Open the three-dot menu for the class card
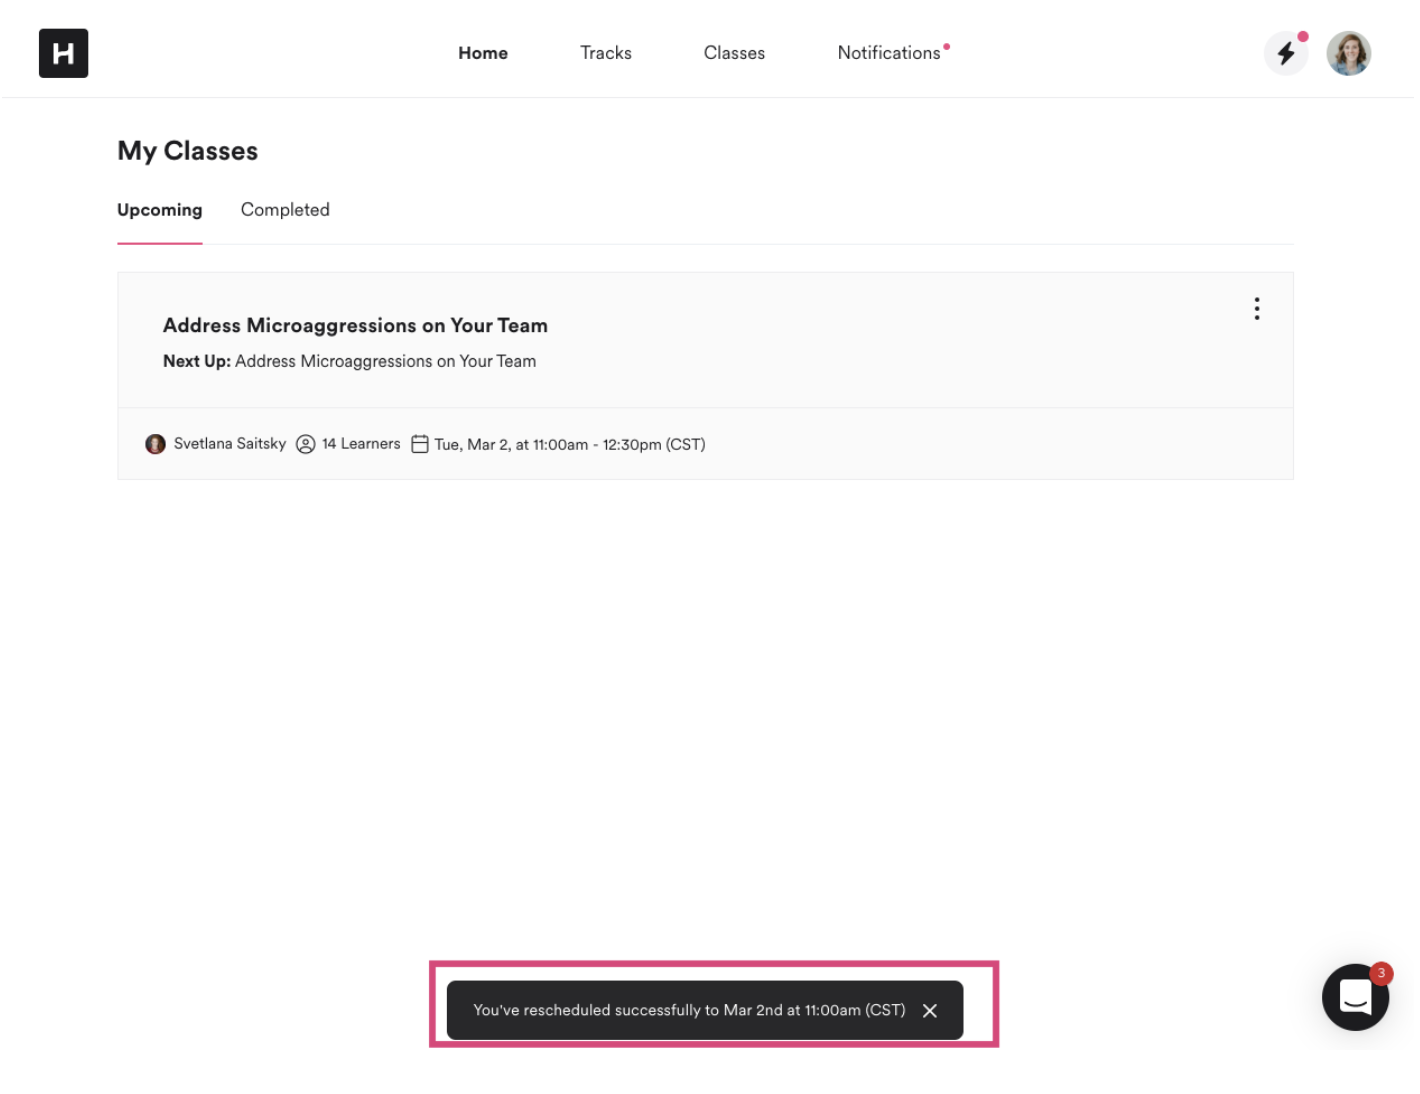This screenshot has height=1094, width=1420. pyautogui.click(x=1256, y=309)
